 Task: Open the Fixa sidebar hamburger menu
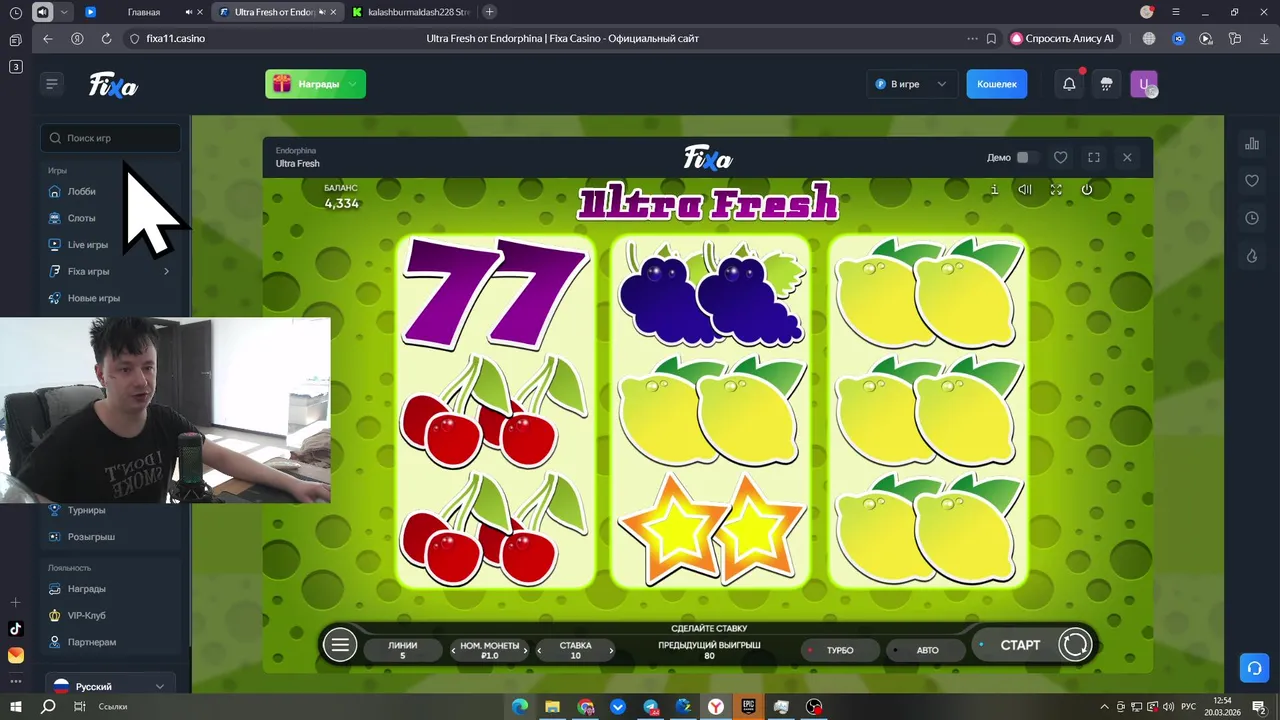click(x=52, y=84)
